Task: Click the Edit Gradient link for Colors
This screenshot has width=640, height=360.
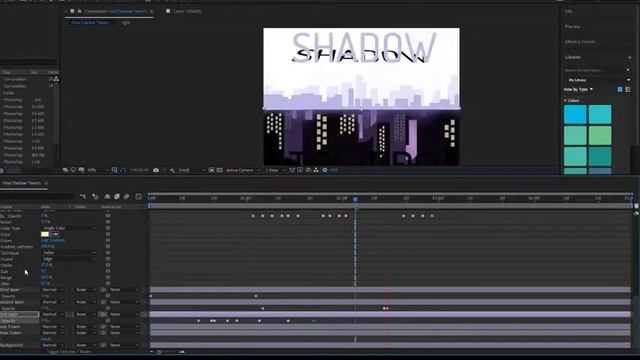Action: coord(53,240)
